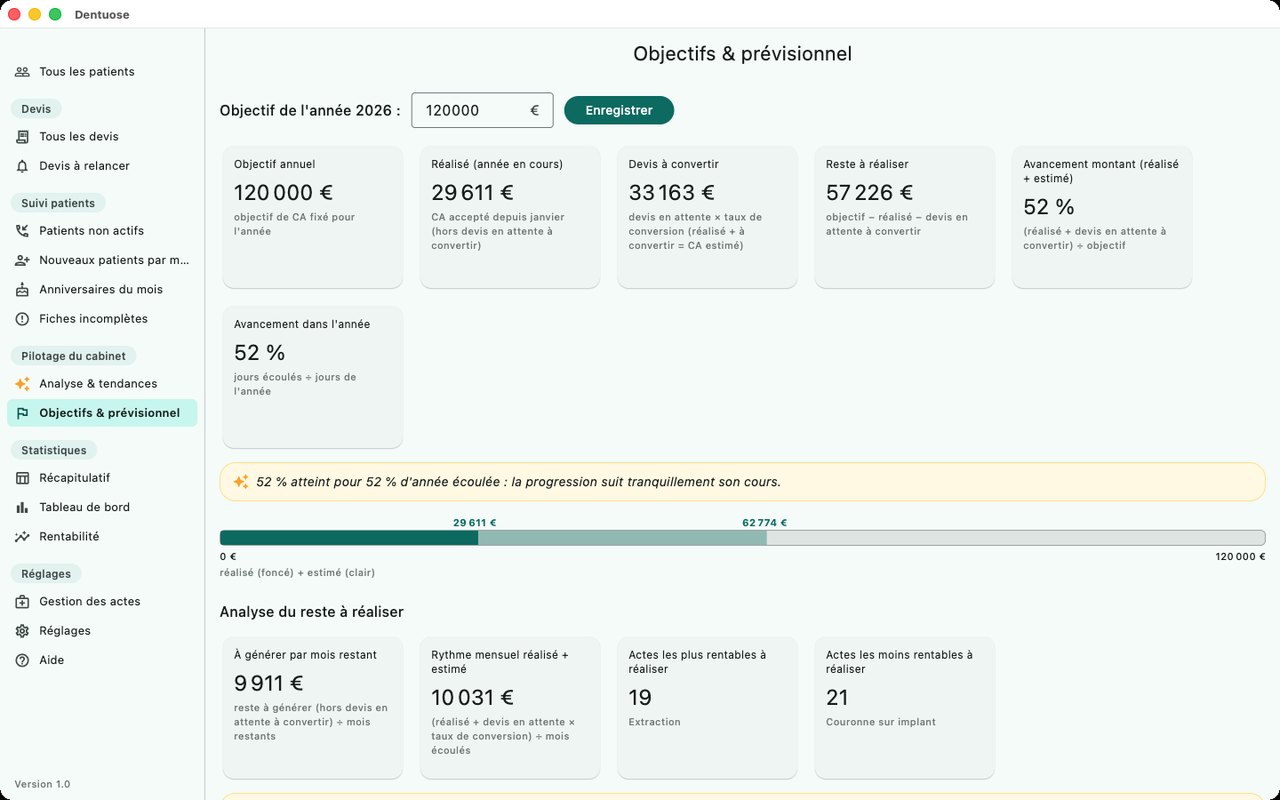Image resolution: width=1280 pixels, height=800 pixels.
Task: Click the À générer par mois restant card
Action: tap(313, 708)
